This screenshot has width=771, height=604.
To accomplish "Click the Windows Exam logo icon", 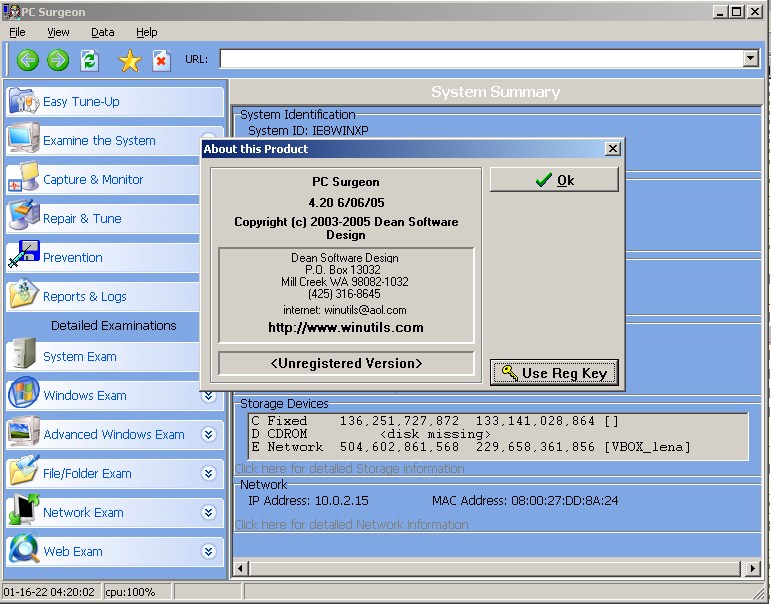I will 24,393.
